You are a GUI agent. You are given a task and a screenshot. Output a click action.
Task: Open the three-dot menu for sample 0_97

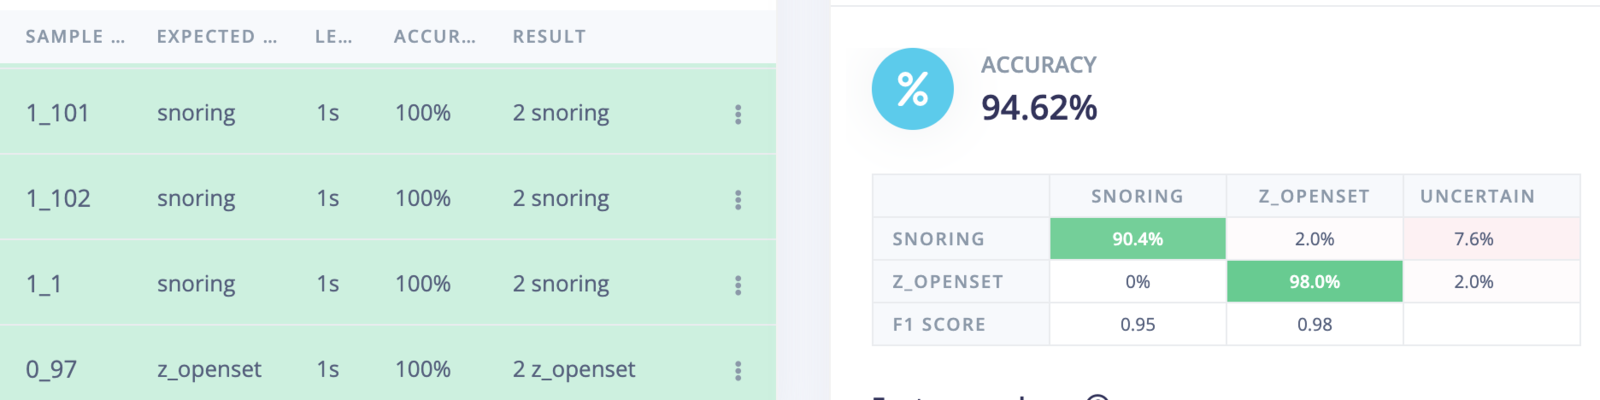(738, 371)
